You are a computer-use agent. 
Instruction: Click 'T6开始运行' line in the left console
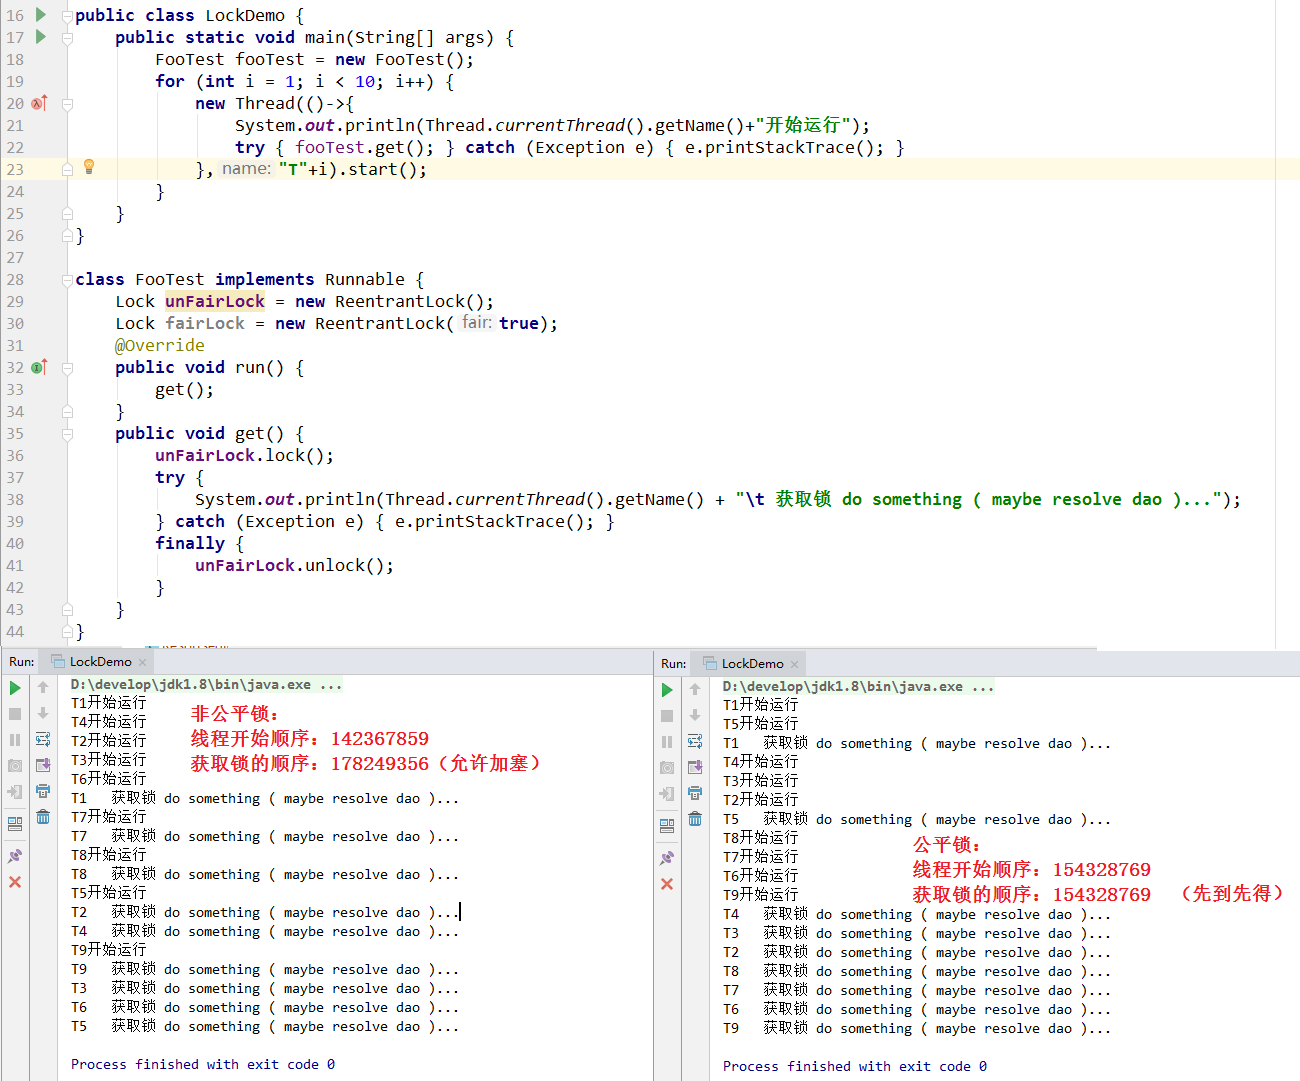[109, 779]
